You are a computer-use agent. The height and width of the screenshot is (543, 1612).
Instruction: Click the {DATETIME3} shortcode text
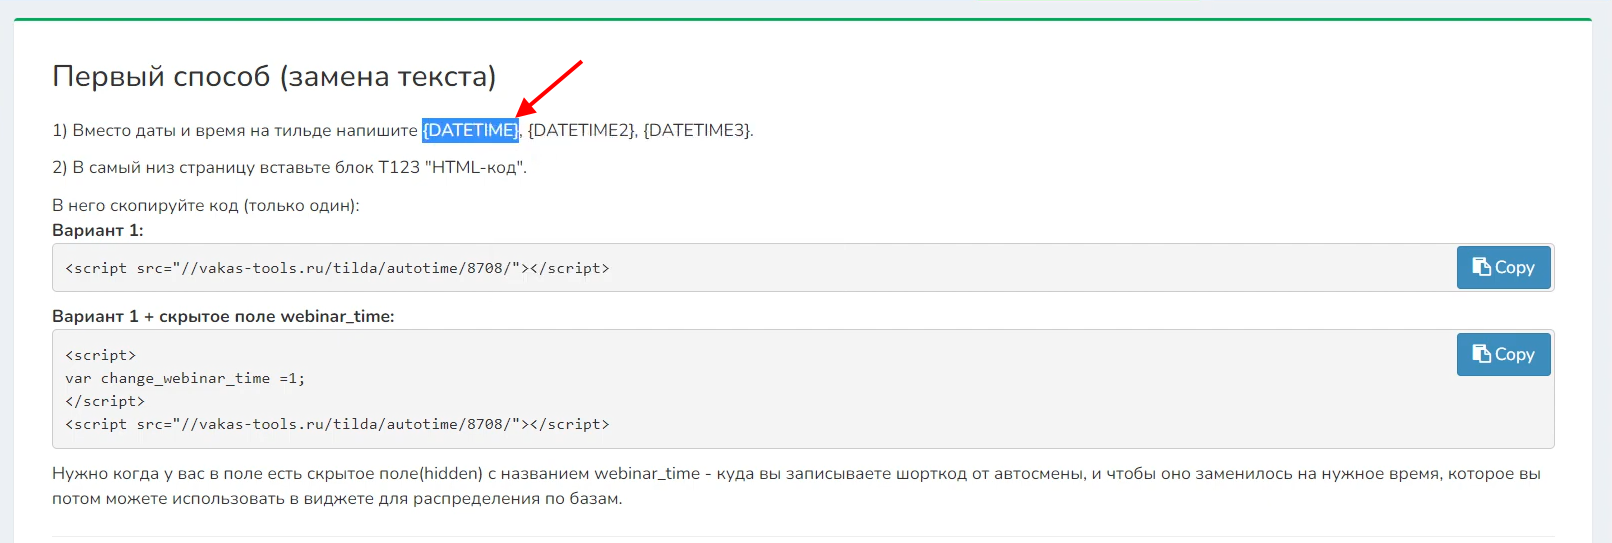click(x=697, y=131)
